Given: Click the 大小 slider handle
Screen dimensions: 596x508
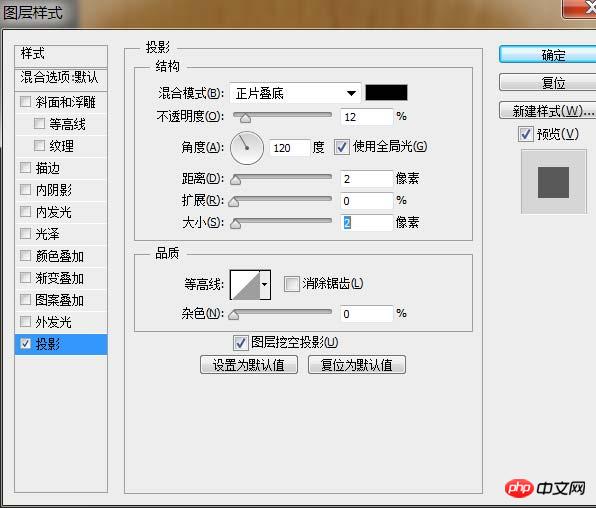Looking at the screenshot, I should 236,224.
